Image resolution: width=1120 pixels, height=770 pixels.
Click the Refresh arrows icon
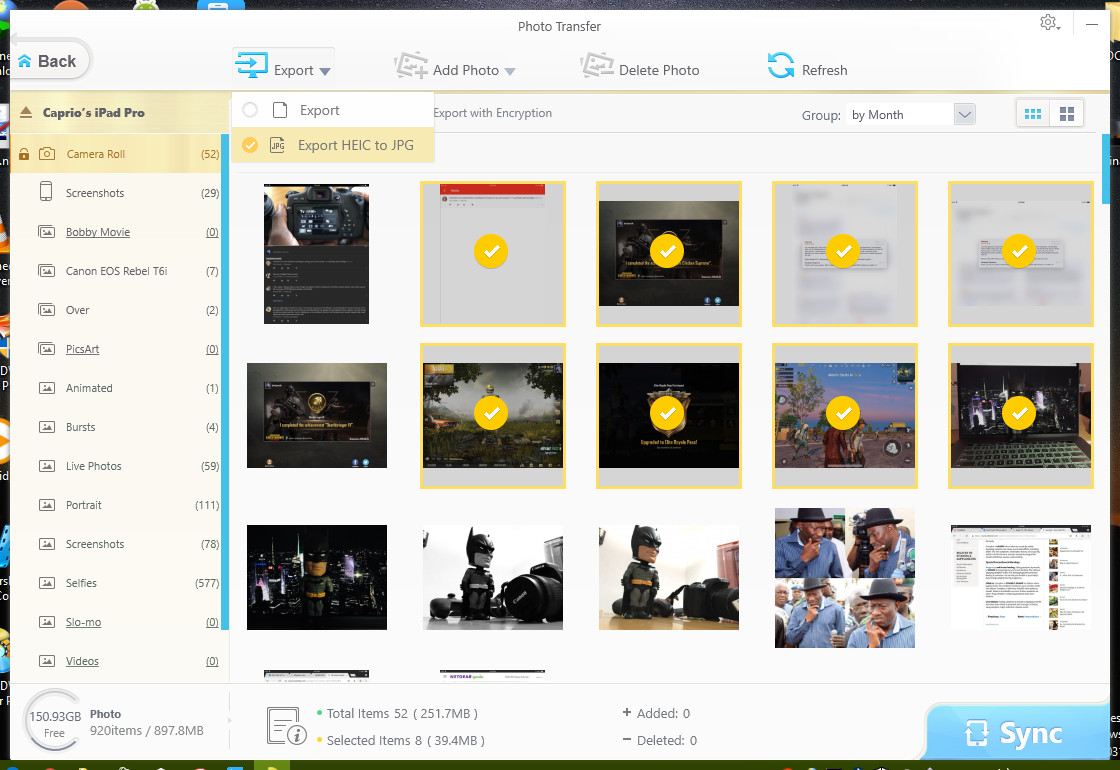point(781,66)
